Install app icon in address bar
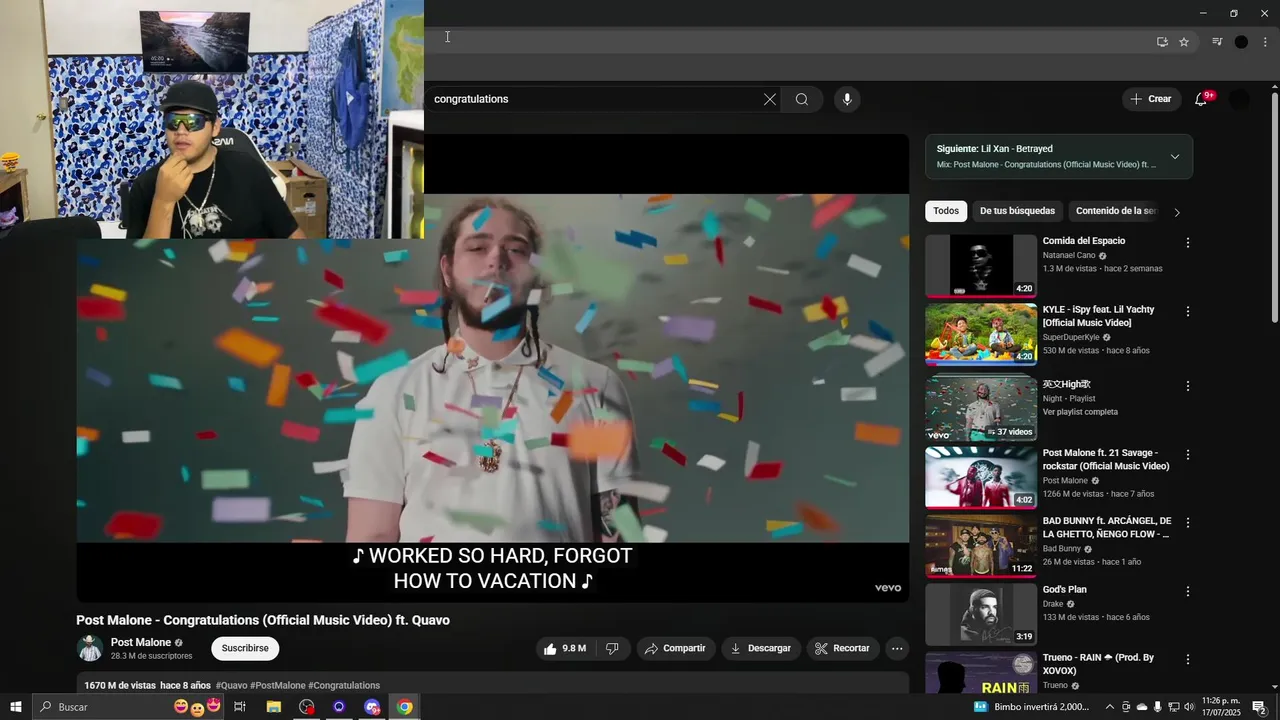 tap(1162, 42)
